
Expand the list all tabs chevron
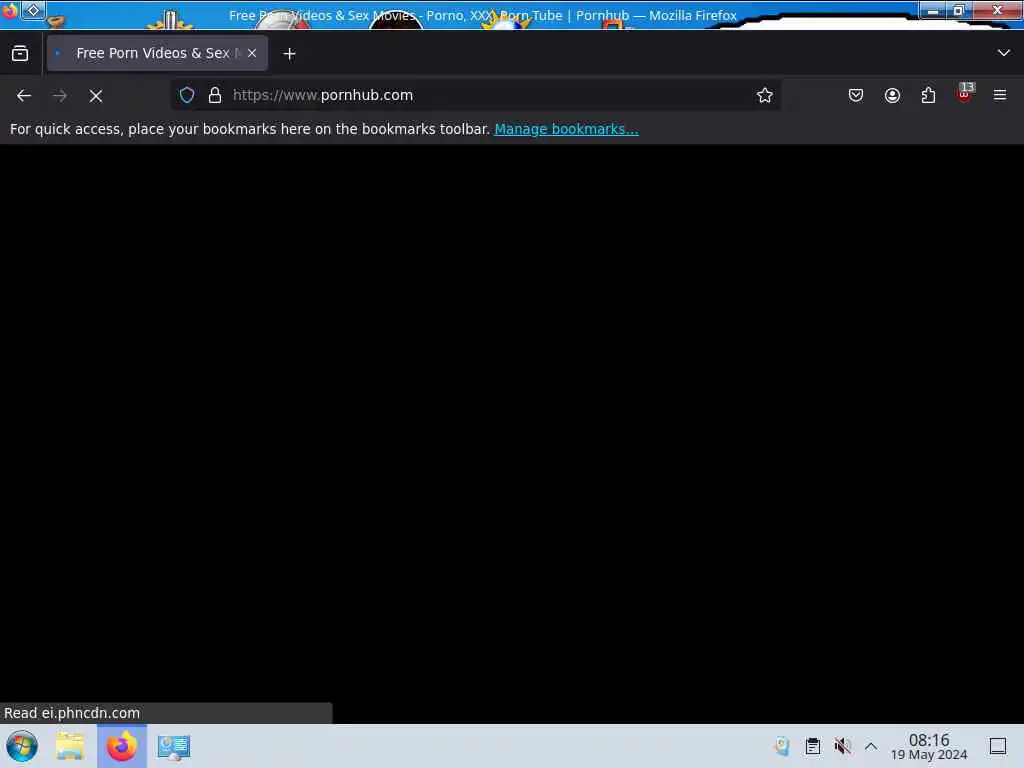(x=1003, y=53)
